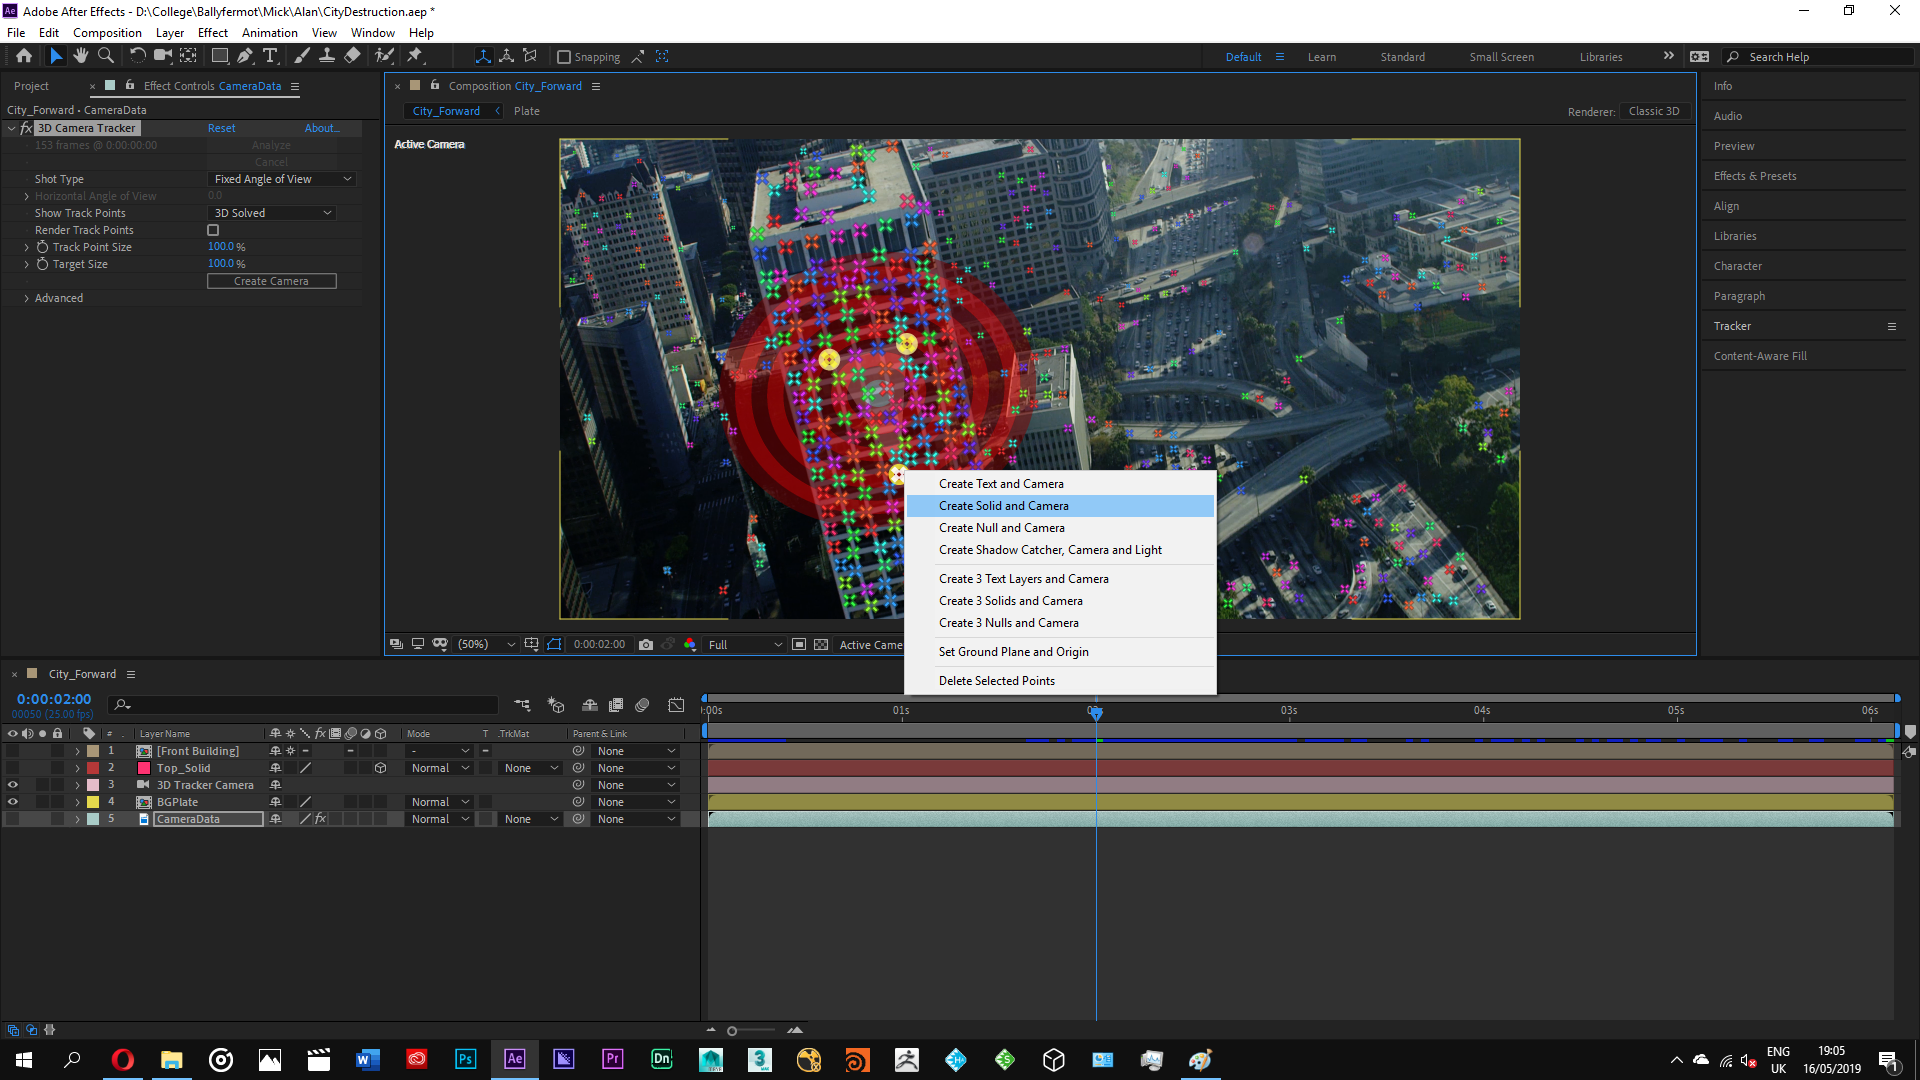Select the Pan Behind anchor point tool
The height and width of the screenshot is (1080, 1920).
188,56
